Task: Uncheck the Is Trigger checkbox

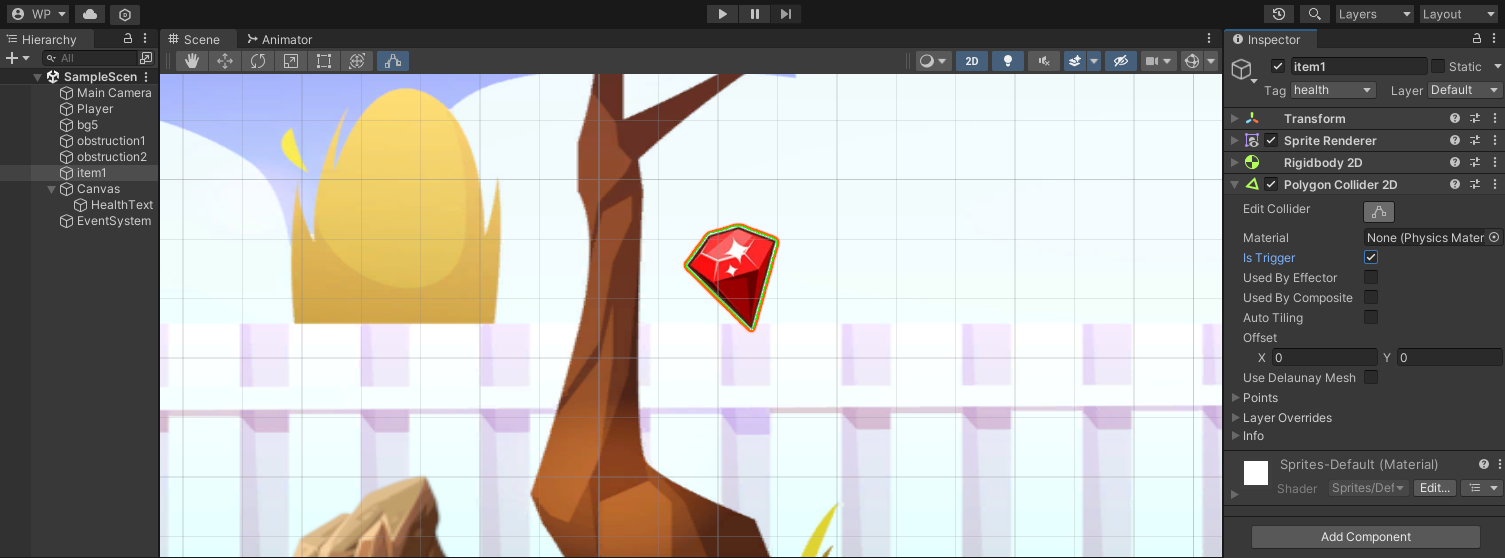Action: [1371, 258]
